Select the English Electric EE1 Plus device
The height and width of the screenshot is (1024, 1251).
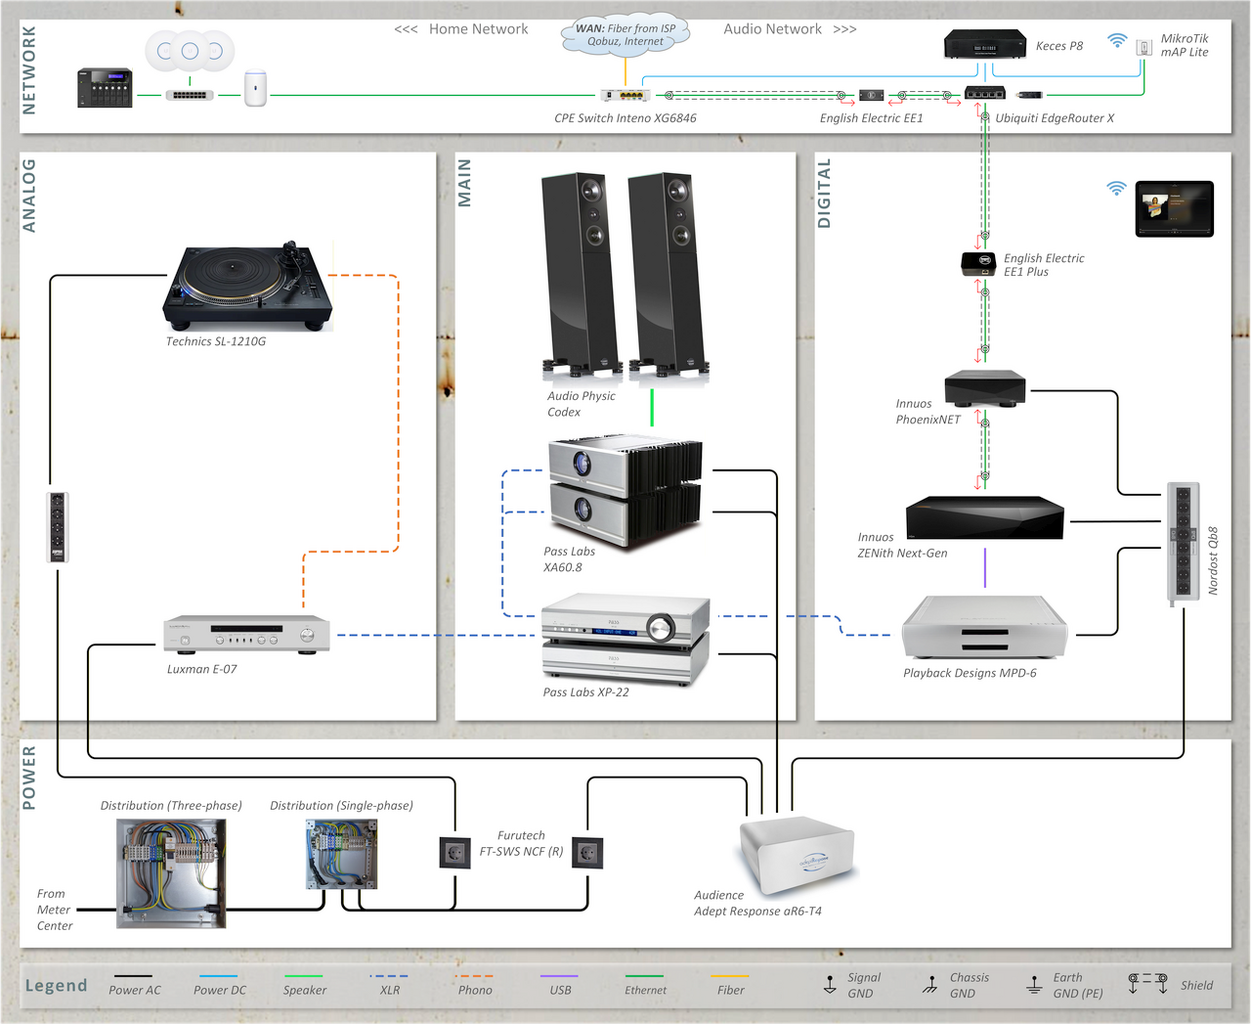pyautogui.click(x=978, y=264)
